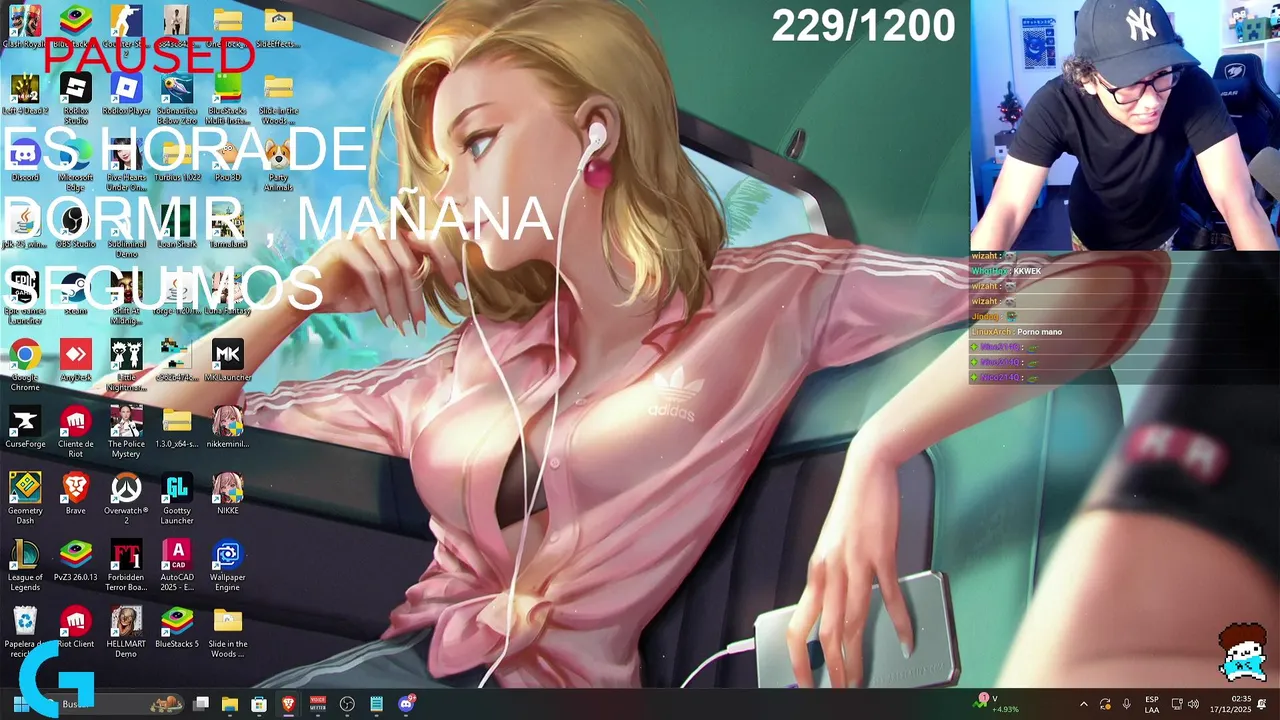The image size is (1280, 720).
Task: Open the Google Chrome shortcut
Action: coord(25,365)
